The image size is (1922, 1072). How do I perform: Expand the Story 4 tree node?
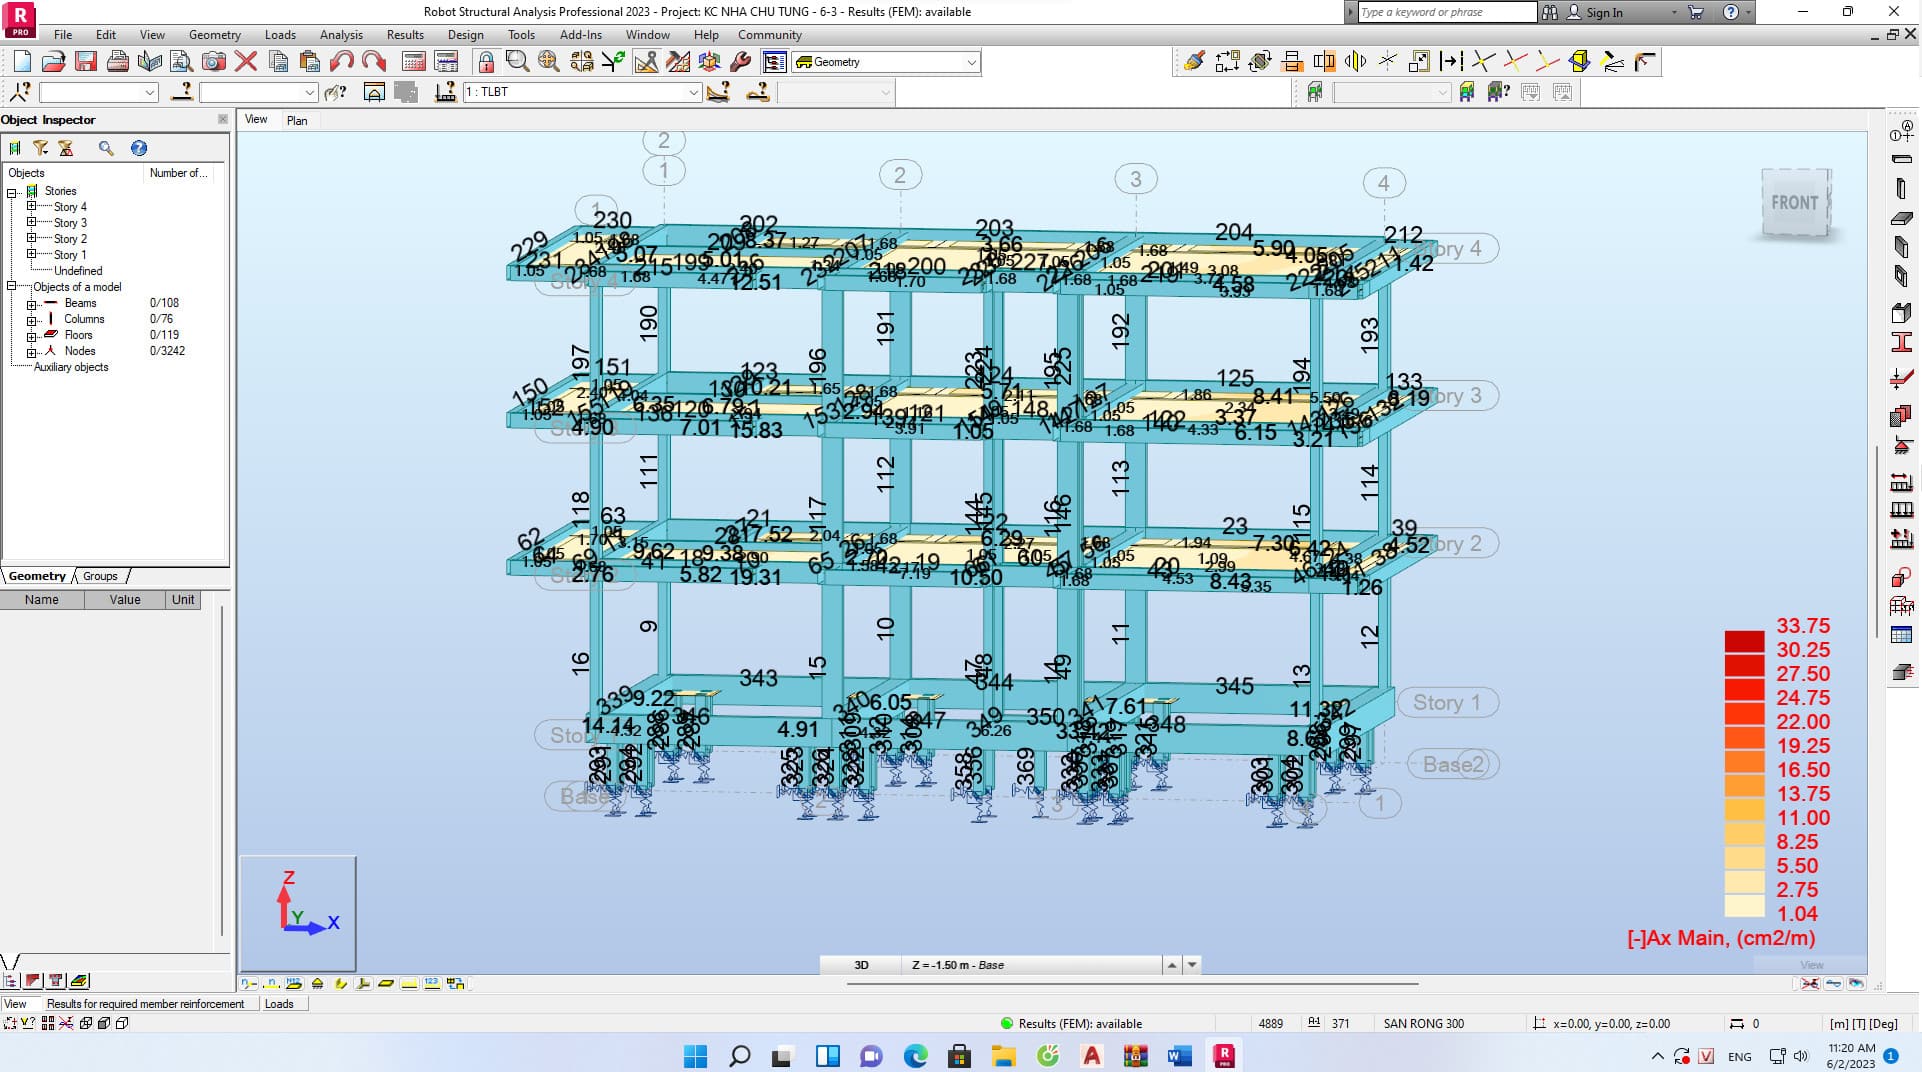point(32,207)
